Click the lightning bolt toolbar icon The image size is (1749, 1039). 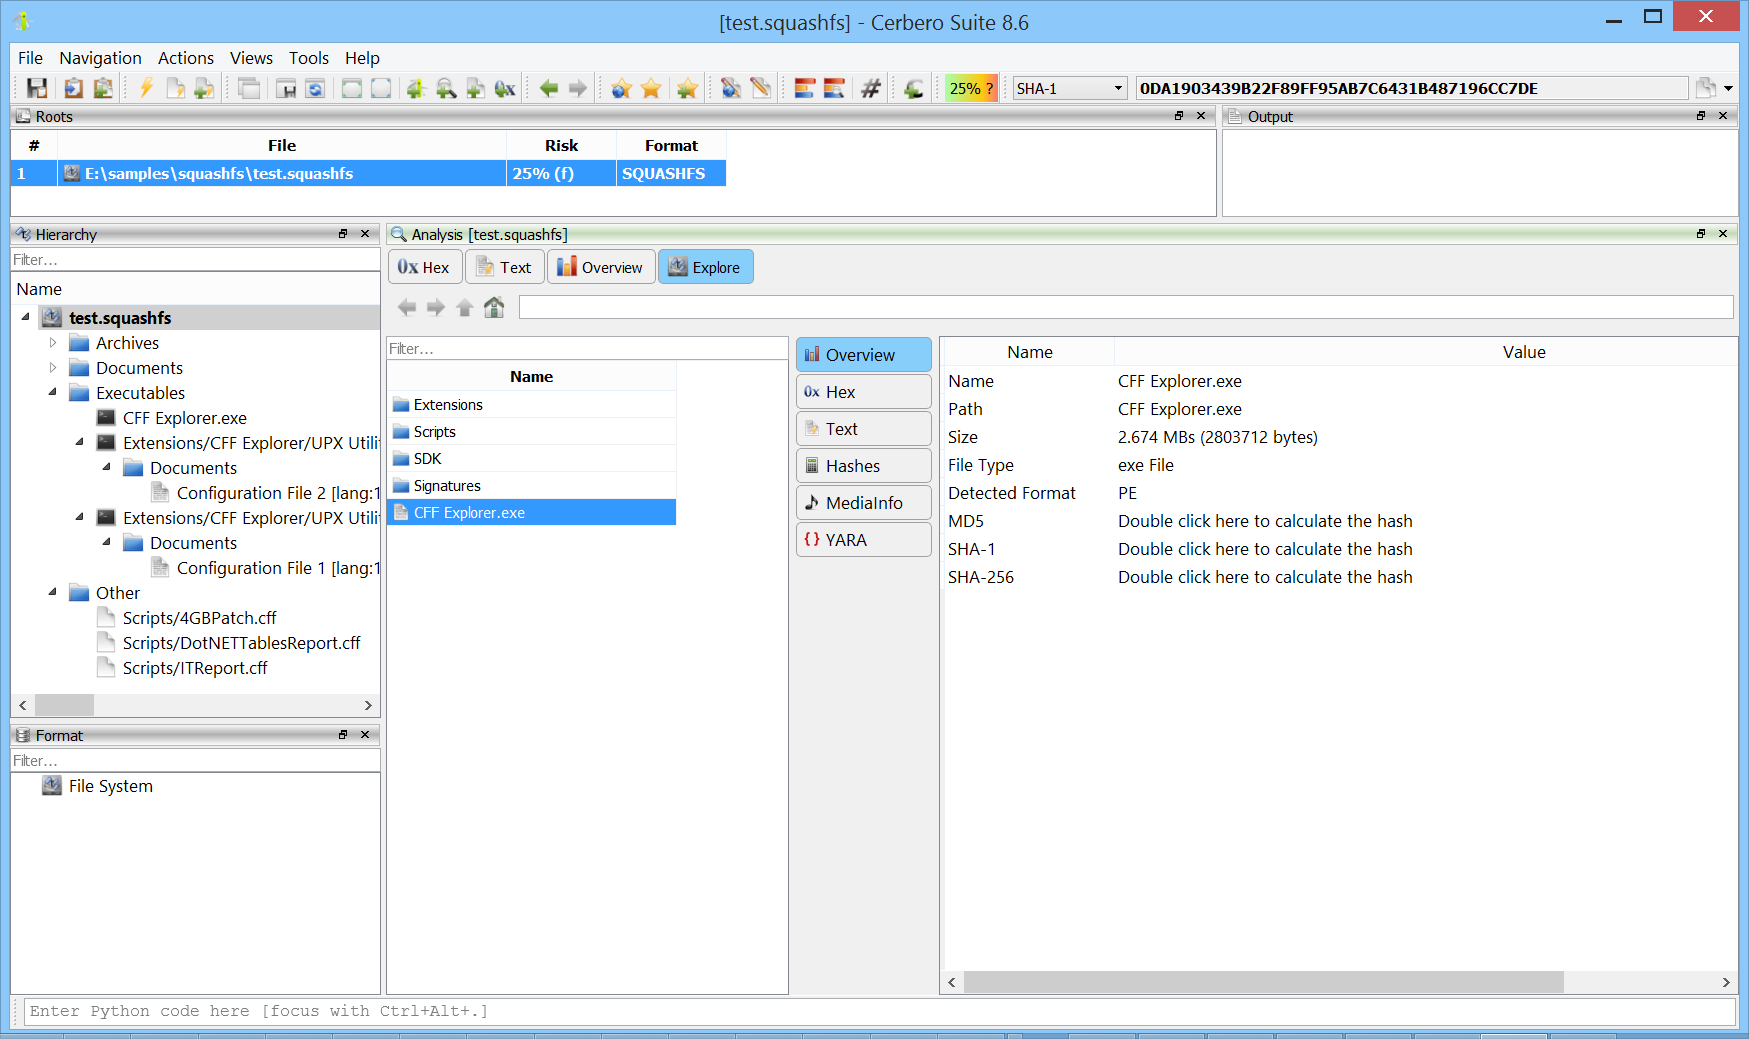(x=146, y=88)
